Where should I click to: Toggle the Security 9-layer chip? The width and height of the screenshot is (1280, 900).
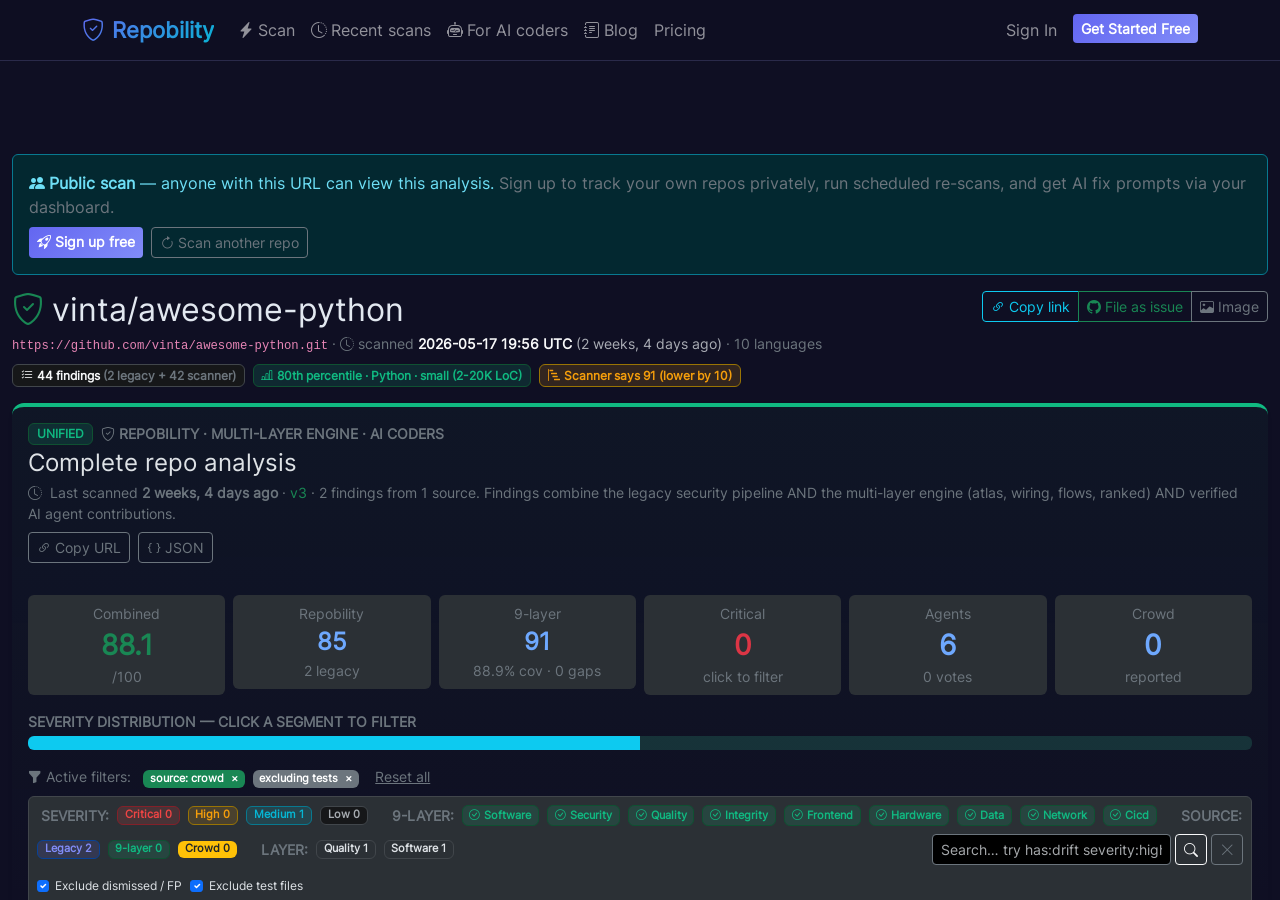pos(583,815)
